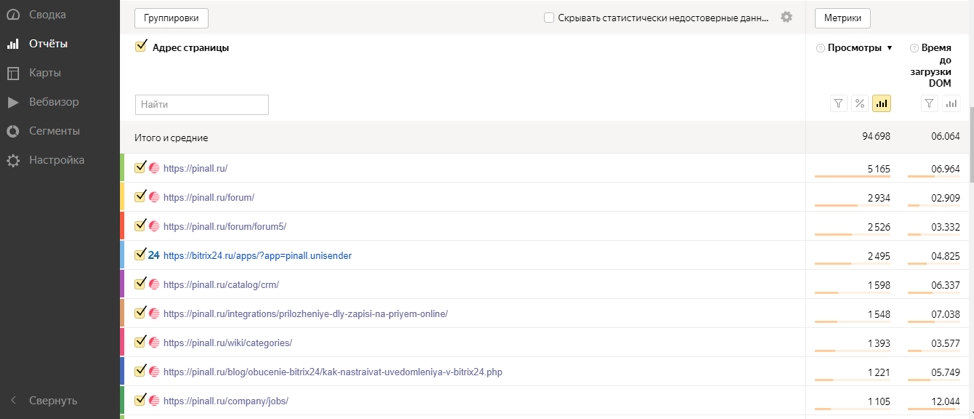
Task: Switch Просмотры to percentage view
Action: [859, 104]
